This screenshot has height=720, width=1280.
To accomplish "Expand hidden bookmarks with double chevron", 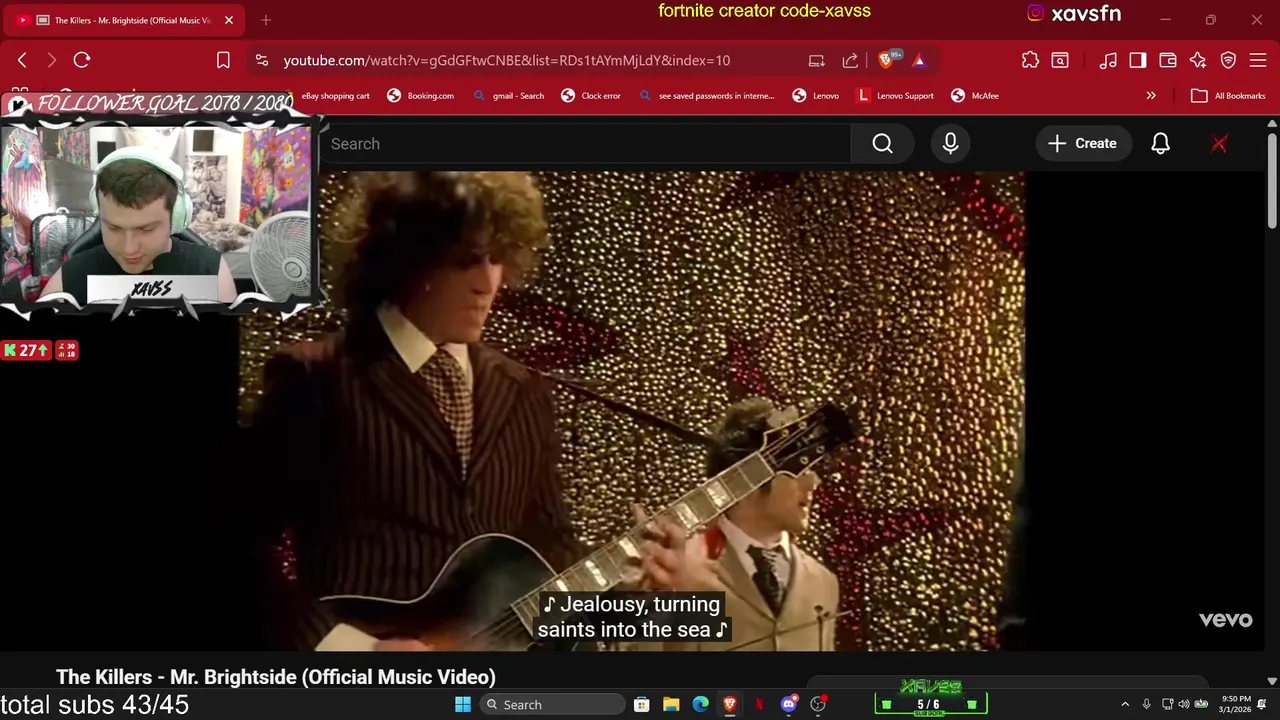I will click(1151, 96).
